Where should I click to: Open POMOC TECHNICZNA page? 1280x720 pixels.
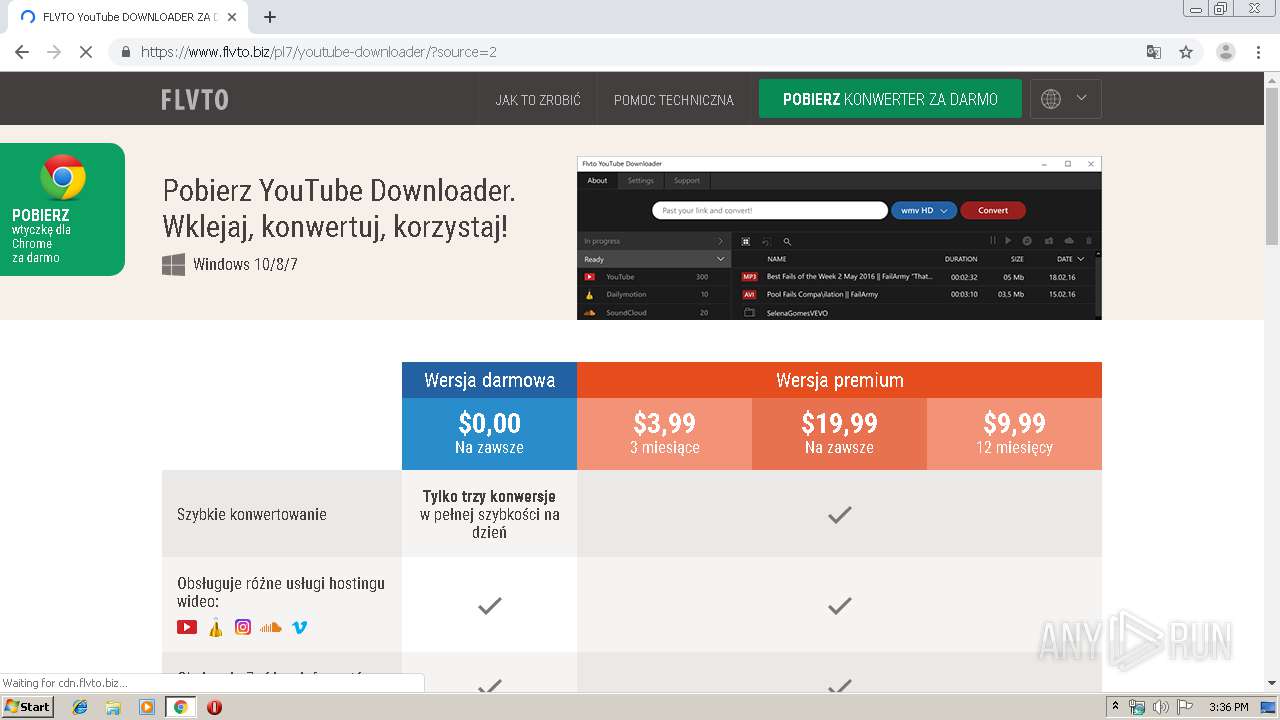[674, 100]
